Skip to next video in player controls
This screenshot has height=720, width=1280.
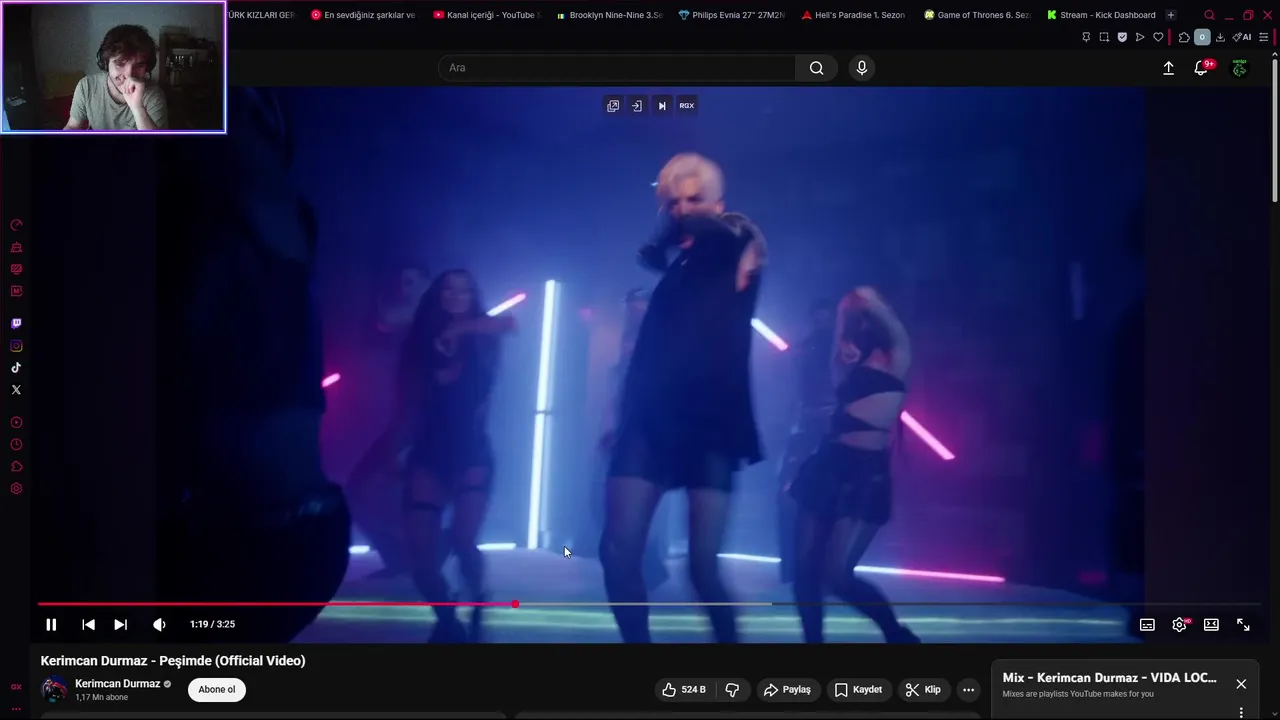pyautogui.click(x=120, y=624)
